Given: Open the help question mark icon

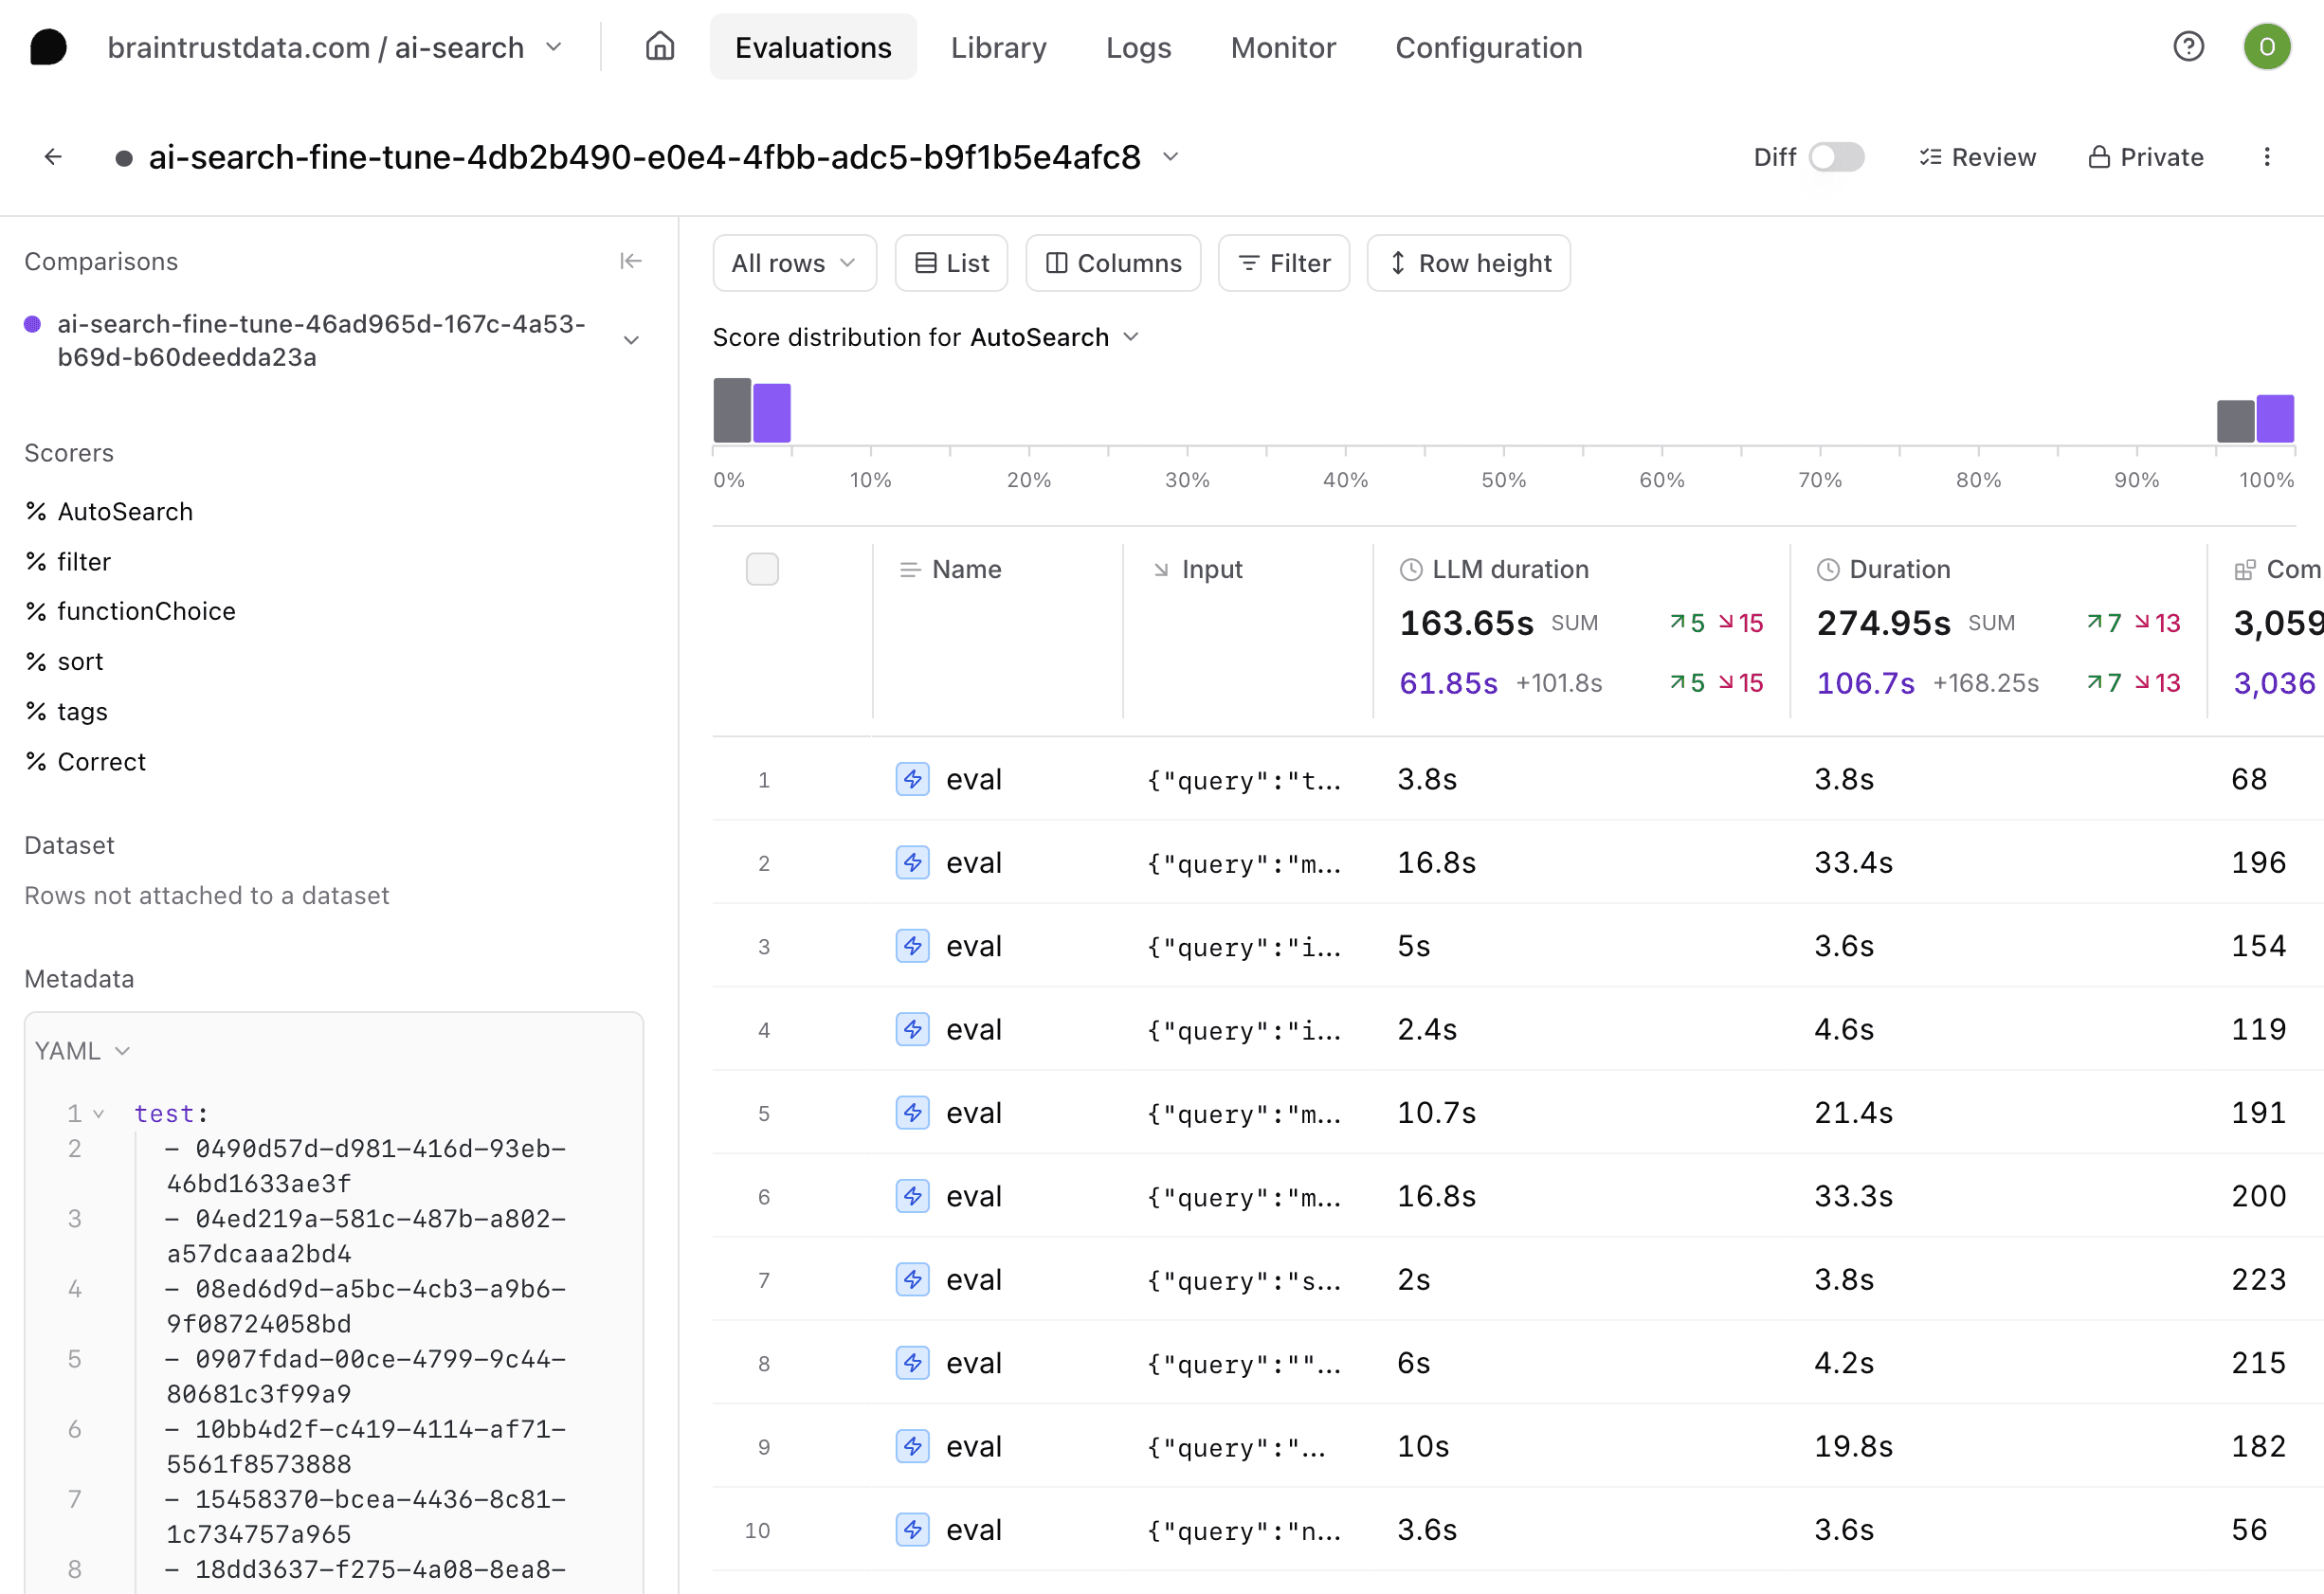Looking at the screenshot, I should tap(2188, 46).
